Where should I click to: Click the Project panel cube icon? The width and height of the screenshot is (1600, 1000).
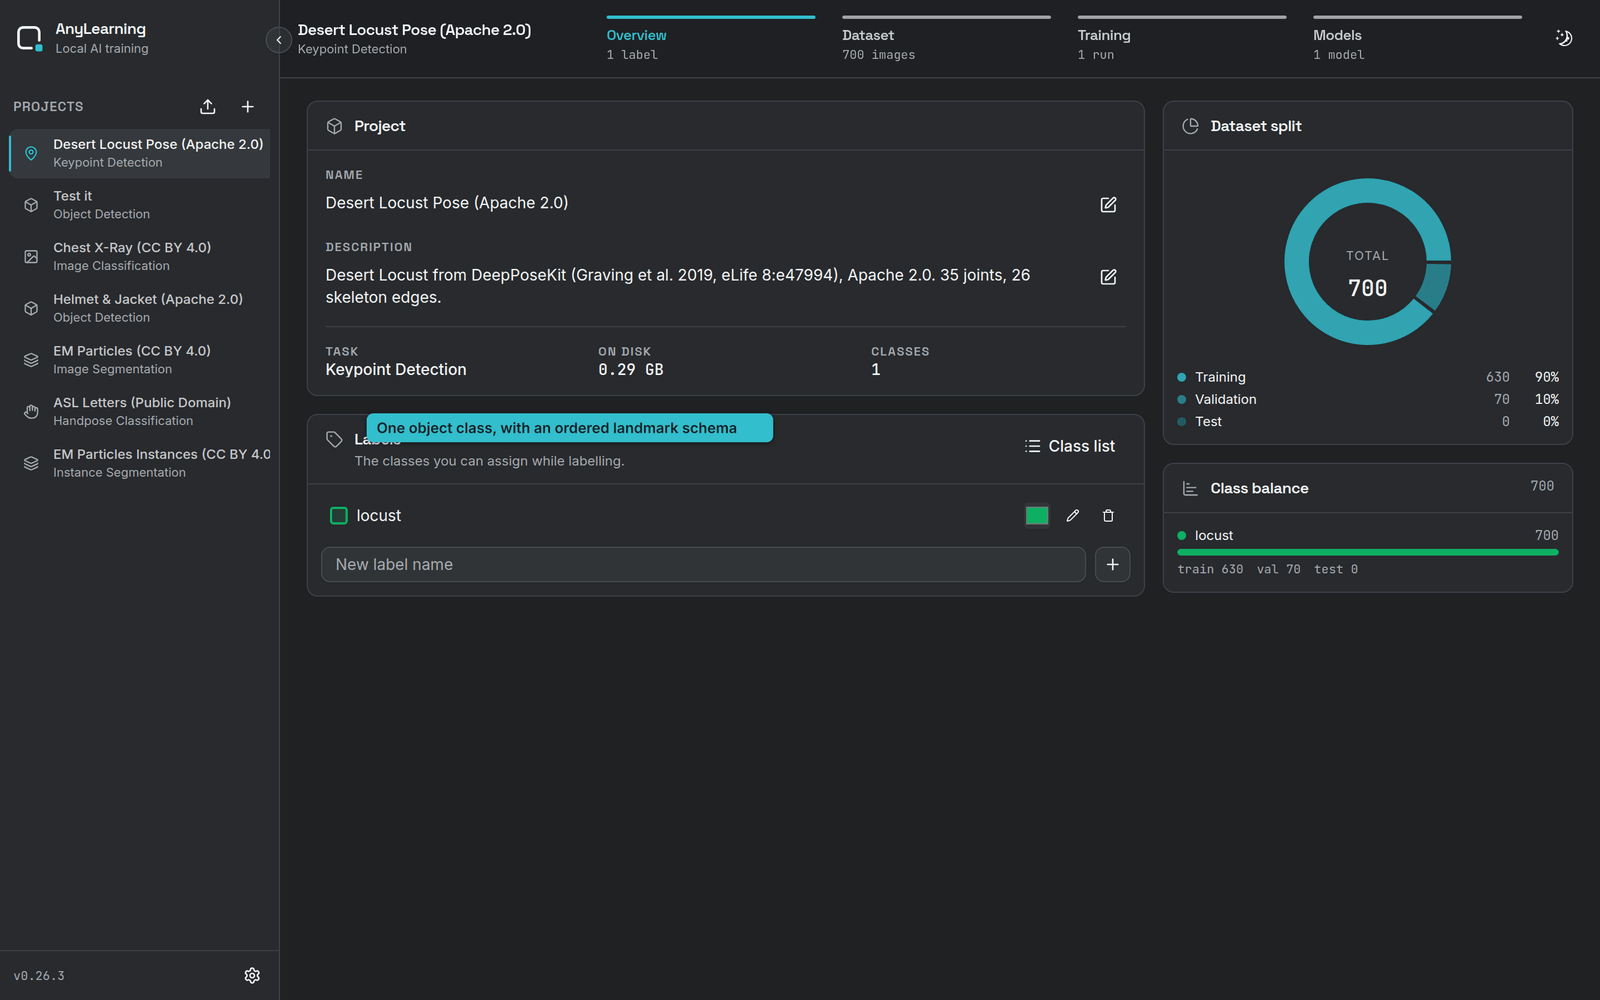coord(335,126)
